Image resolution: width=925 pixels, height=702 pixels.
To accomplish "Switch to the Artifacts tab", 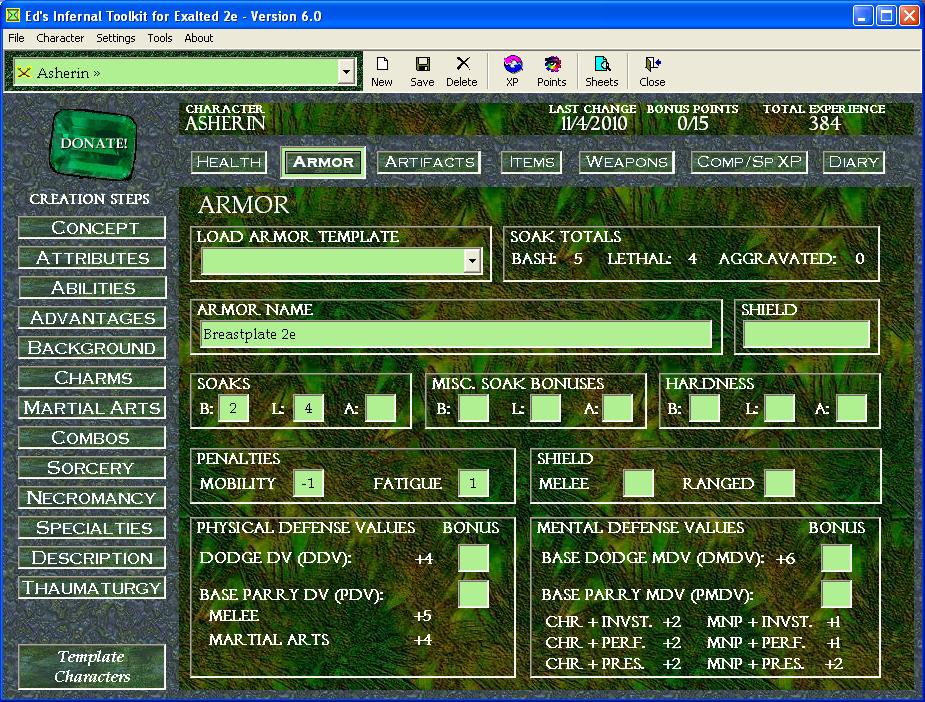I will 429,162.
